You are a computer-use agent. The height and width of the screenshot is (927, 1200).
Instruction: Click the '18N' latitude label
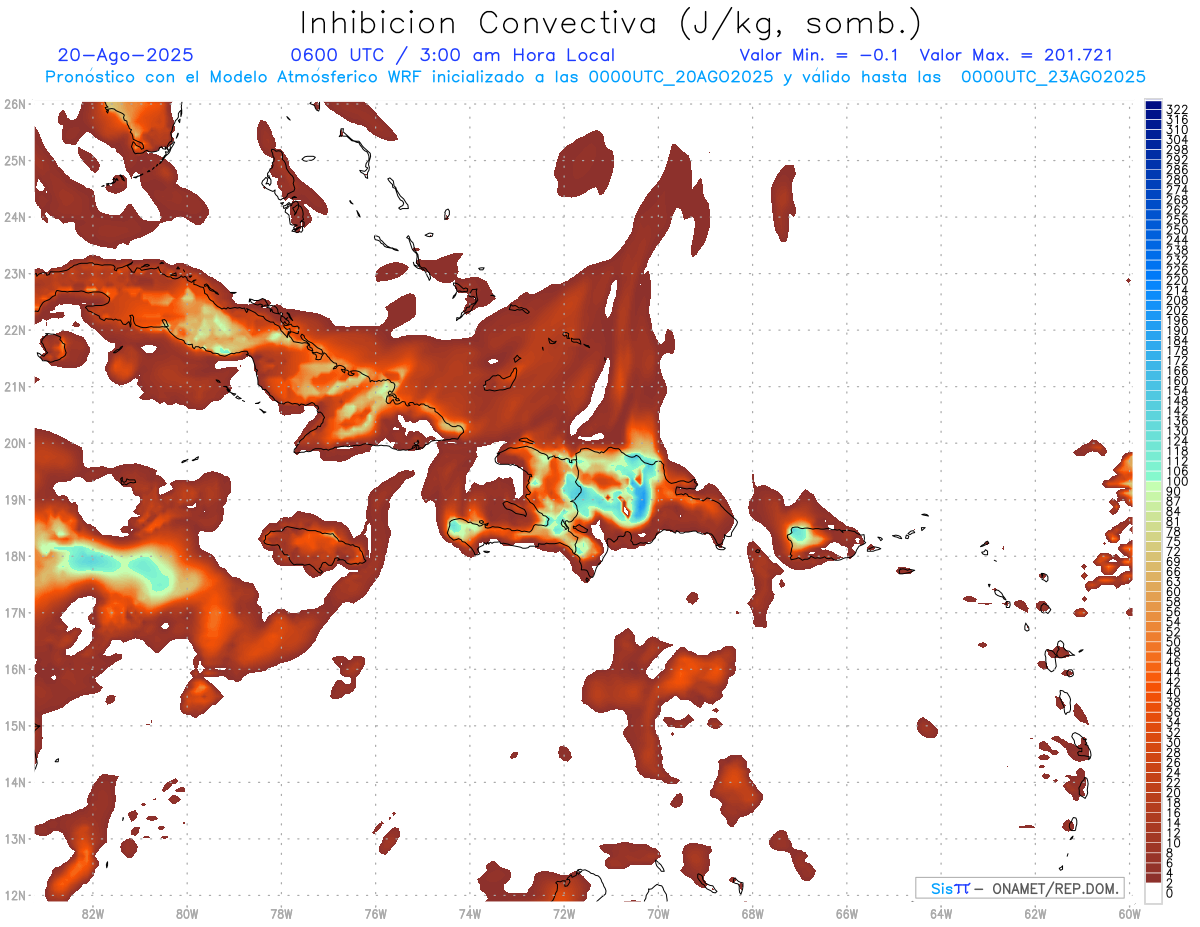click(x=15, y=556)
